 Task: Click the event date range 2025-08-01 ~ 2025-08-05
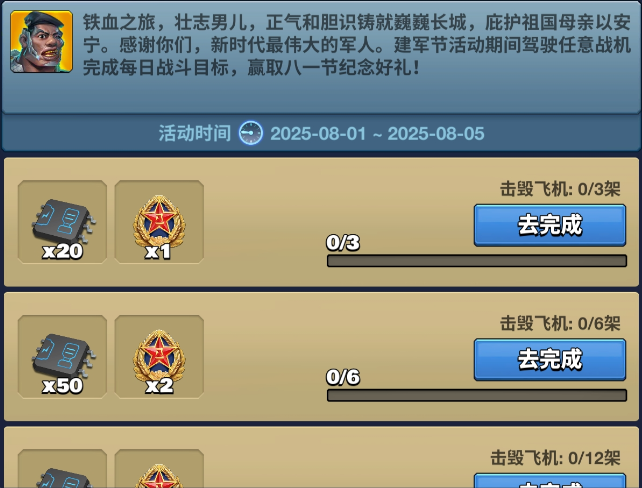(x=377, y=133)
